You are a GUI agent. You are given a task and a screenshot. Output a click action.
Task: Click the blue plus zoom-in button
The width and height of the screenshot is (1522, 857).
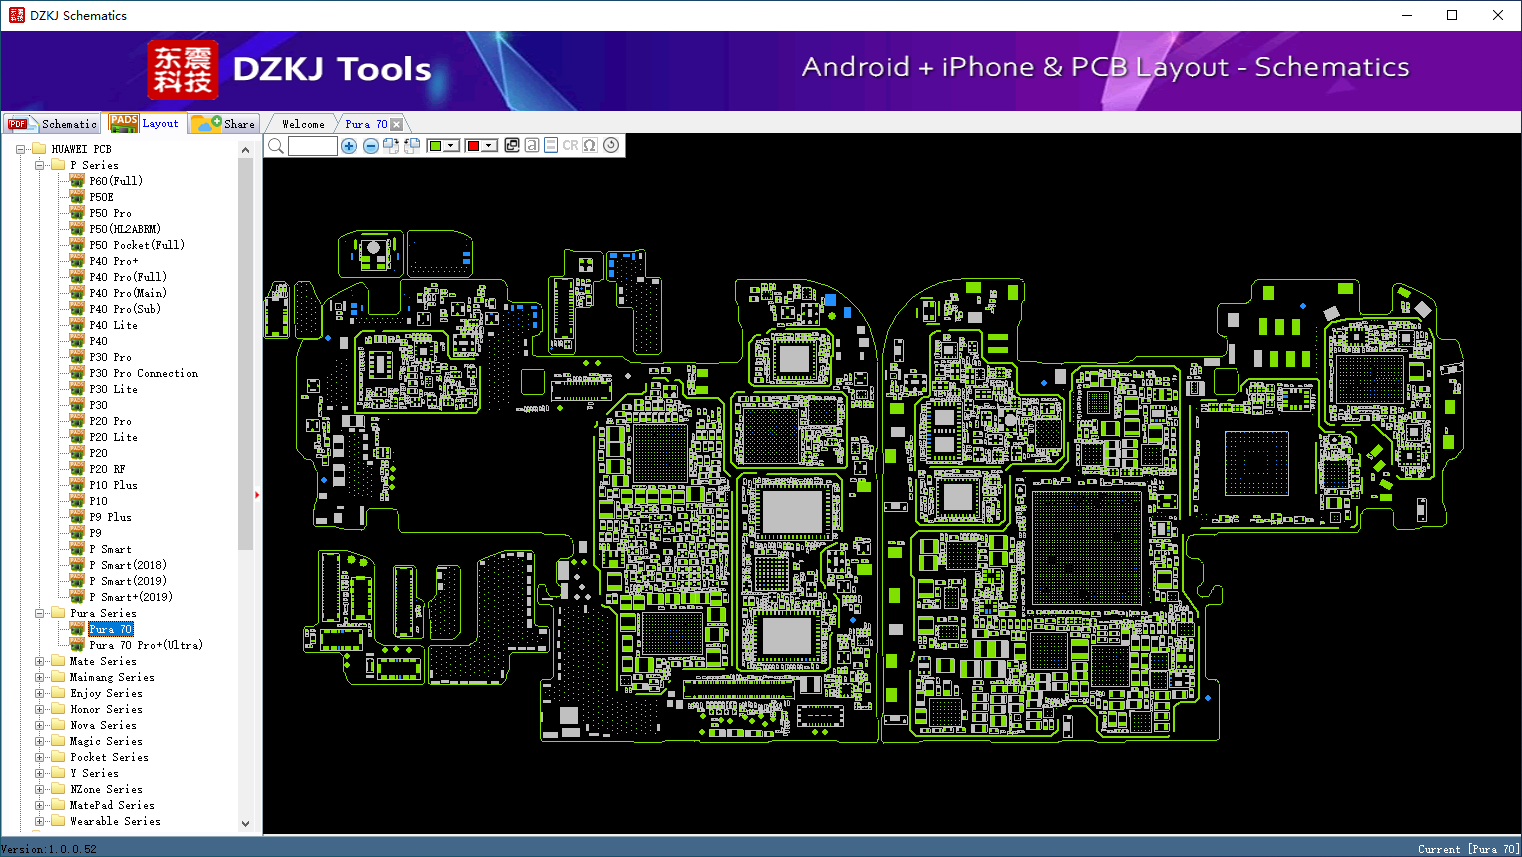pyautogui.click(x=349, y=146)
